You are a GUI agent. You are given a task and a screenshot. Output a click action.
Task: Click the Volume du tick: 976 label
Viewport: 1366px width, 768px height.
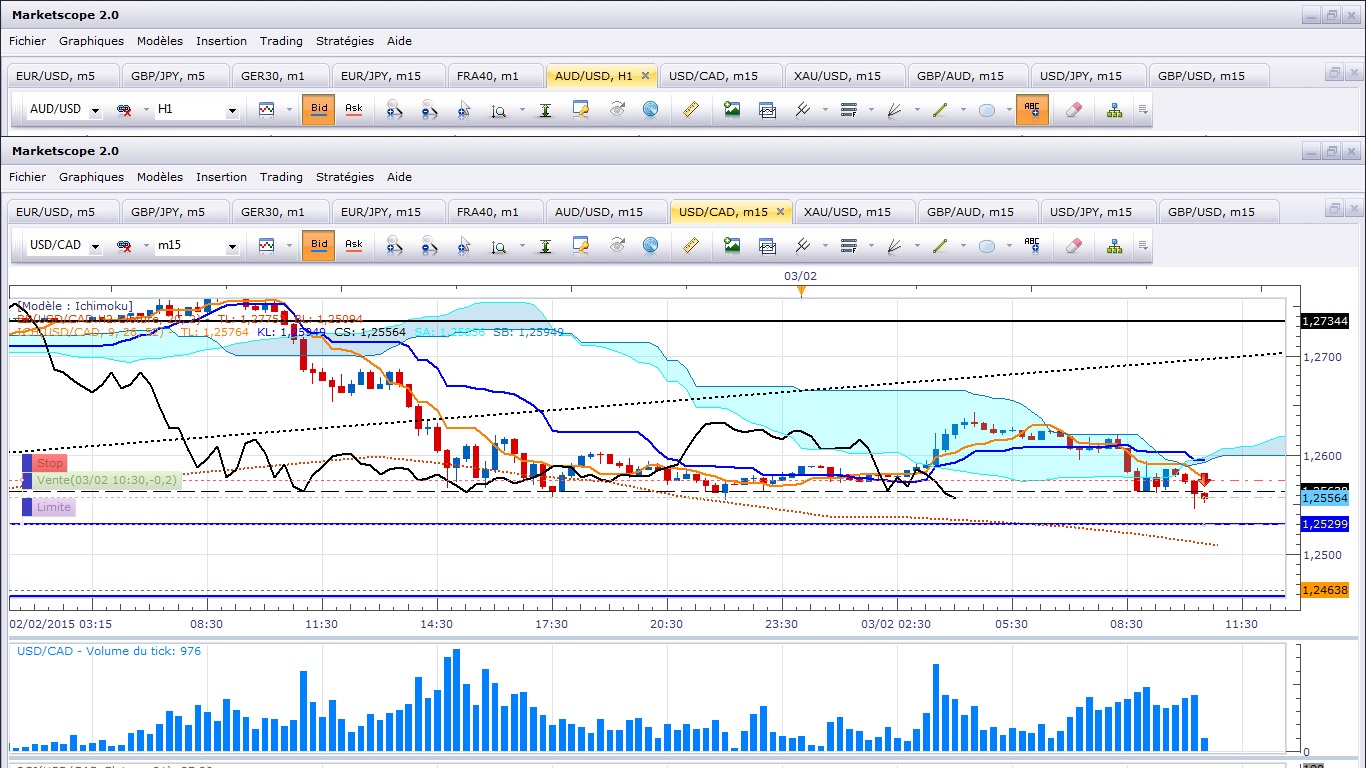pyautogui.click(x=109, y=651)
